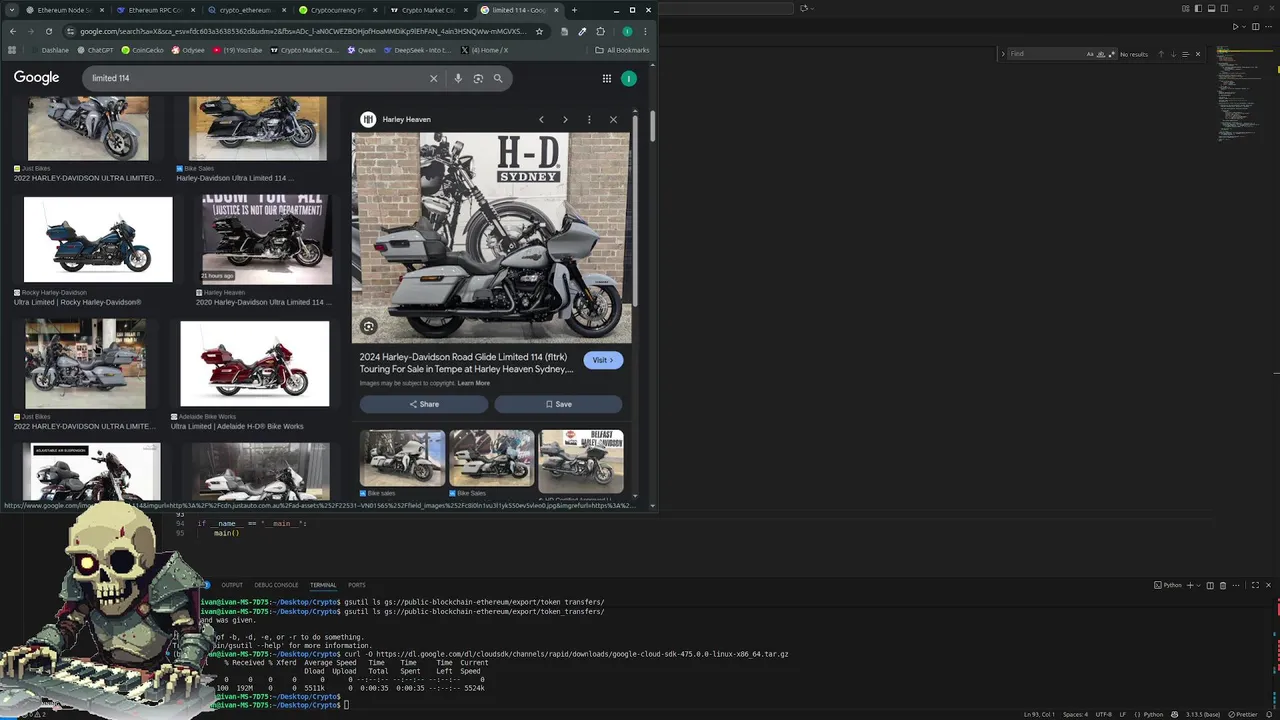Viewport: 1280px width, 720px height.
Task: Open run options dropdown beside play button
Action: coord(1245,27)
